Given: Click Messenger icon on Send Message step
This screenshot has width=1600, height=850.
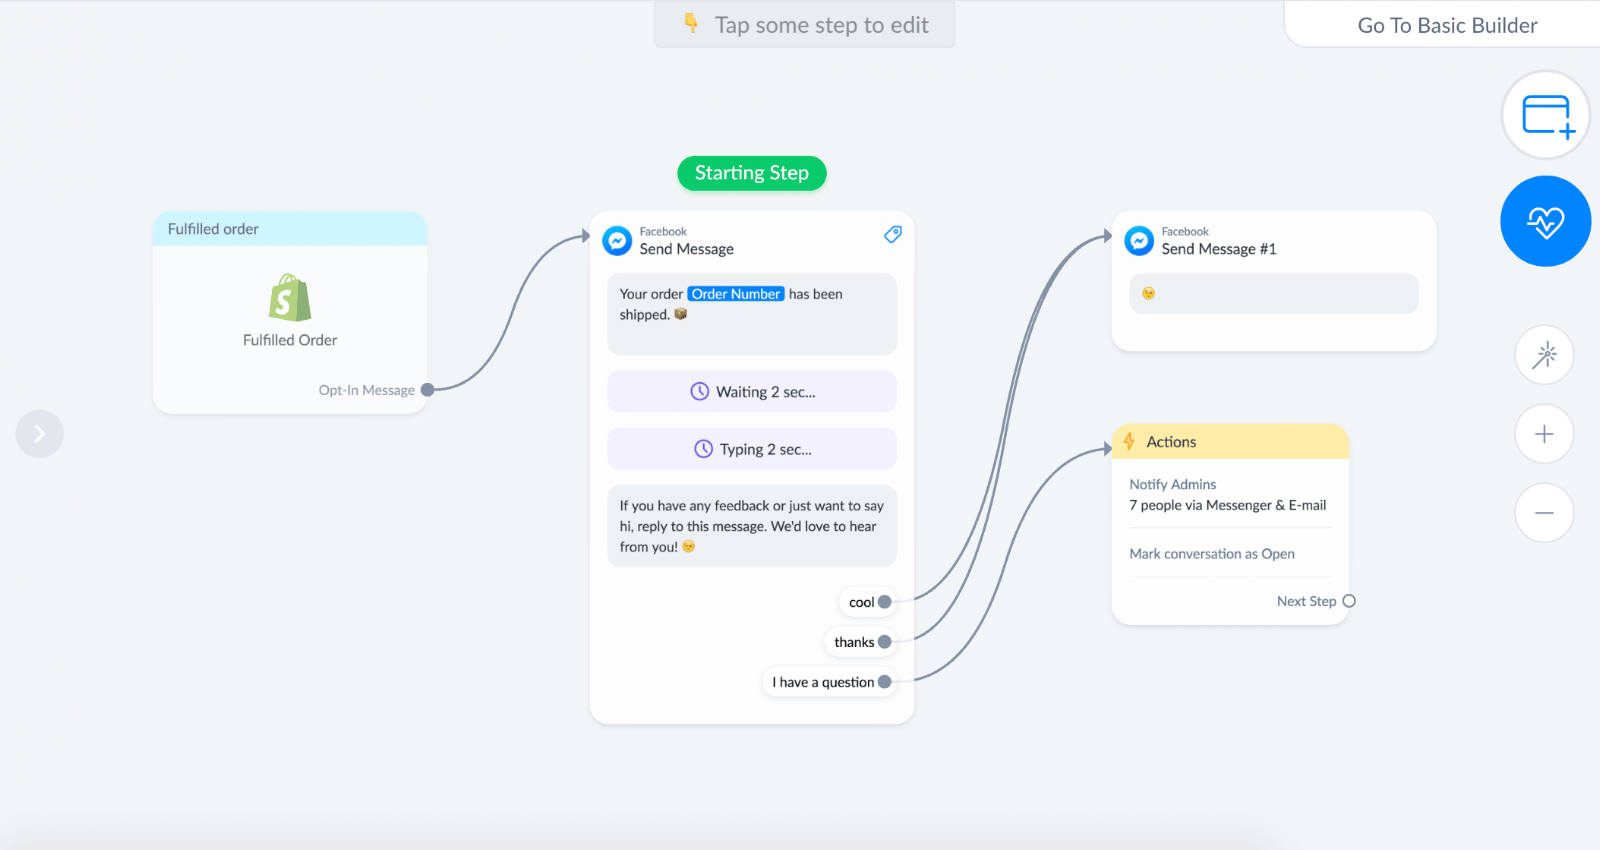Looking at the screenshot, I should 617,241.
